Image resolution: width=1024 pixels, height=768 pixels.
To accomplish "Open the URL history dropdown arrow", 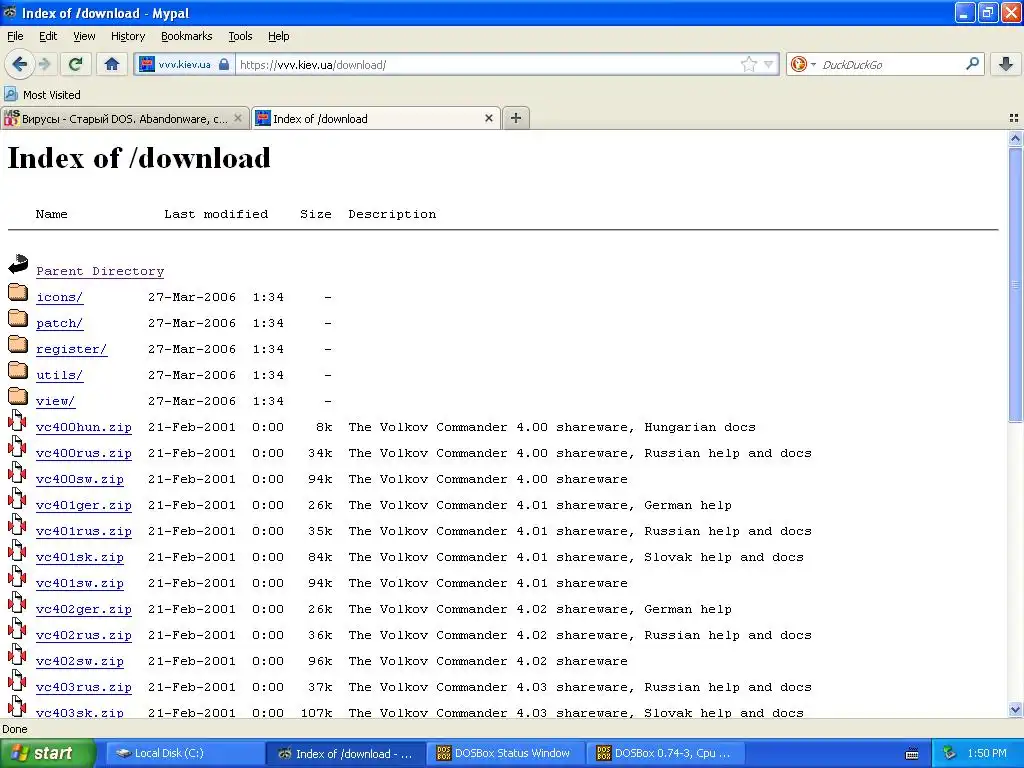I will pyautogui.click(x=769, y=64).
